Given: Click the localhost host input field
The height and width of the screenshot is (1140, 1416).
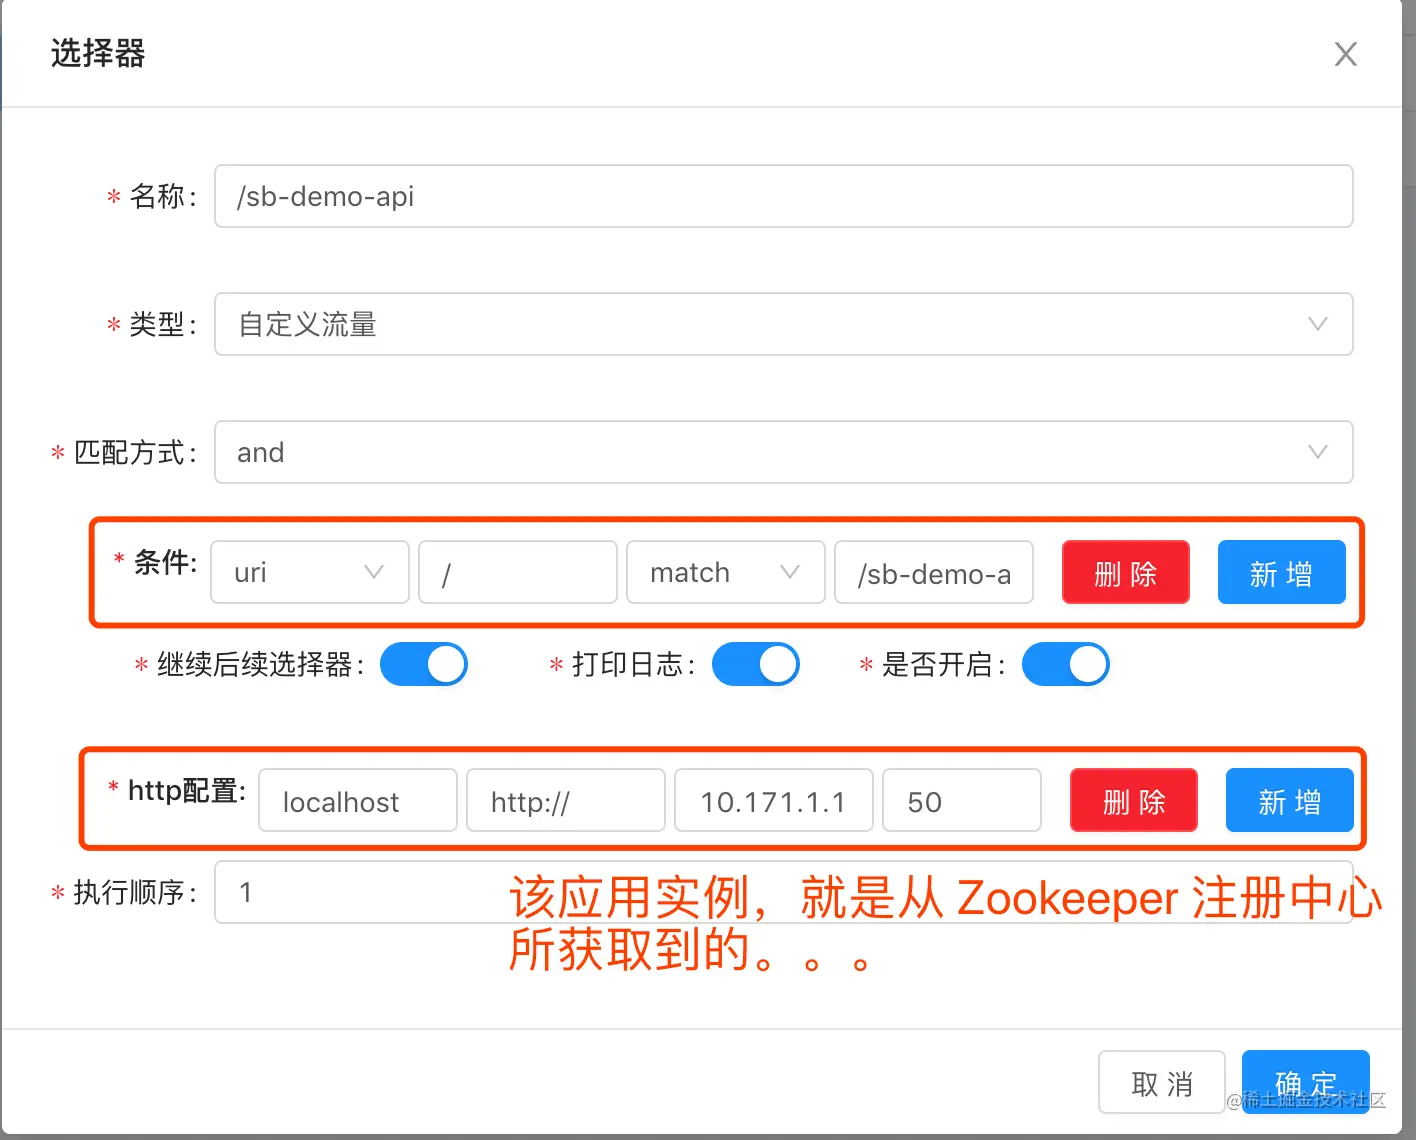Looking at the screenshot, I should (x=357, y=800).
